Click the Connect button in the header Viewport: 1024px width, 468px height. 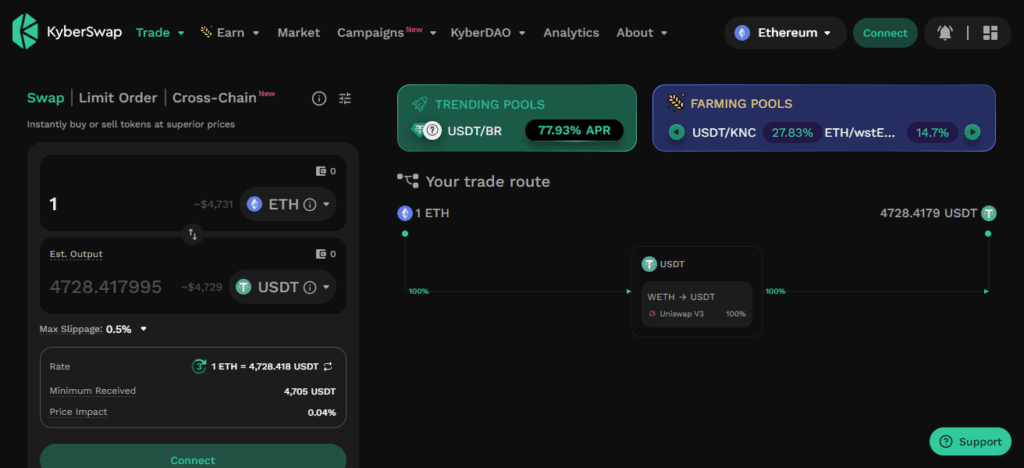885,33
